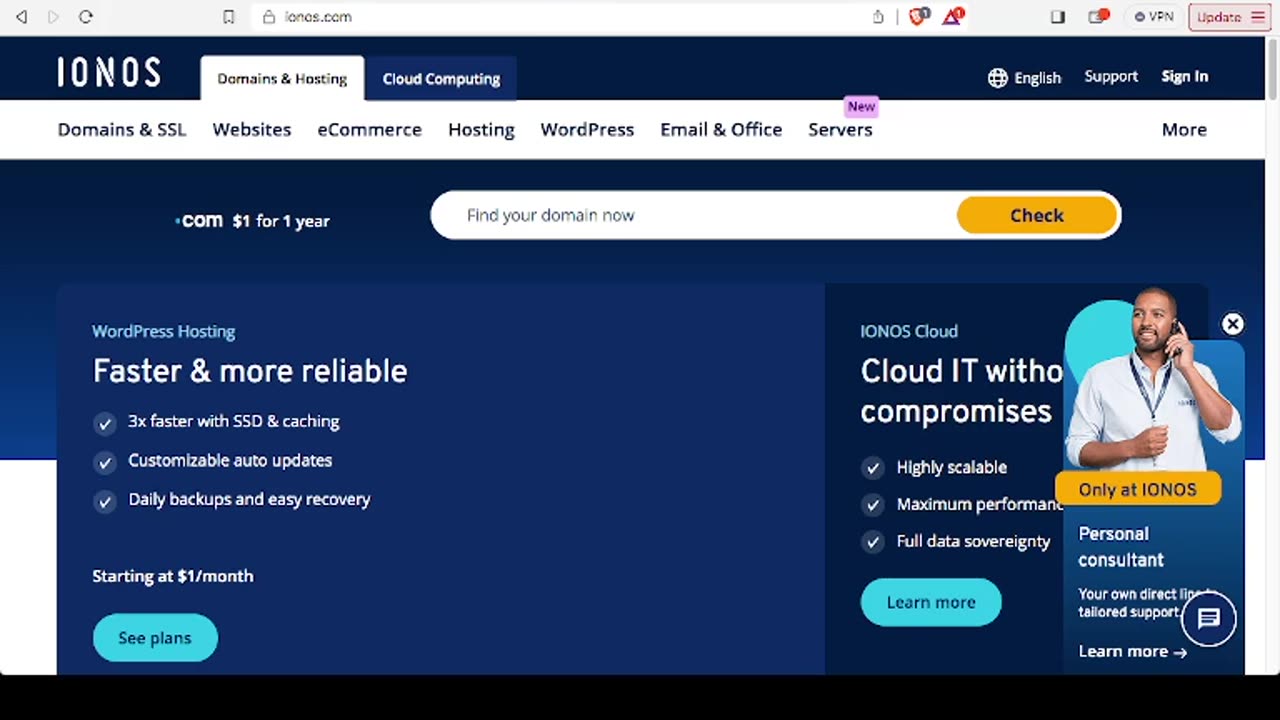Click the globe language icon
The height and width of the screenshot is (720, 1280).
[997, 78]
